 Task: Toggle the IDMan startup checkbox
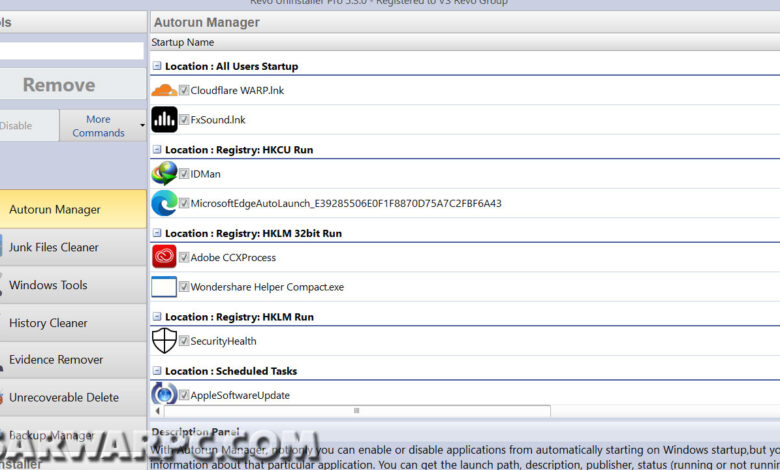click(184, 174)
